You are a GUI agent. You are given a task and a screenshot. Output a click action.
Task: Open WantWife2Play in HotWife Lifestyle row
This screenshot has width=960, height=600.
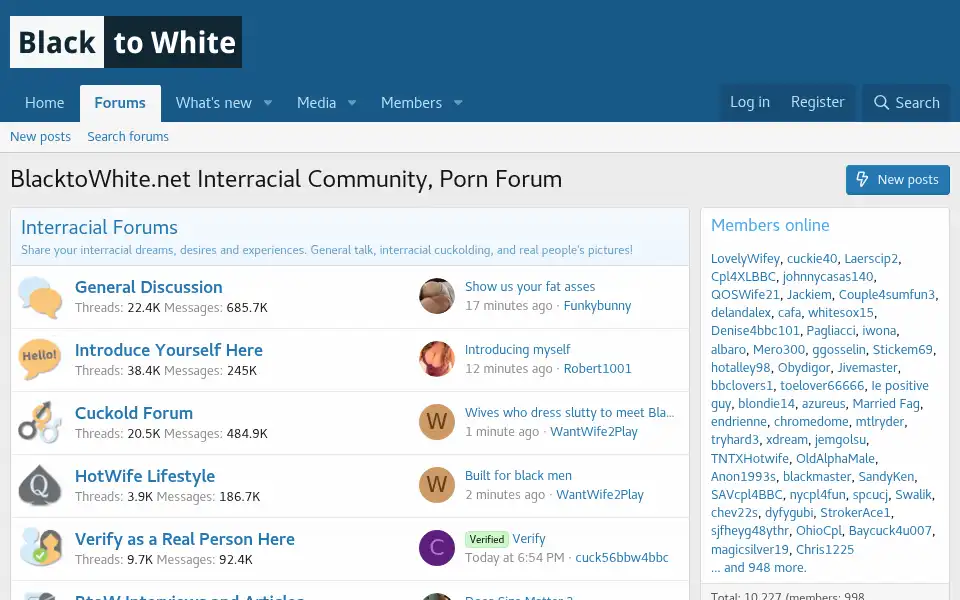[x=599, y=495]
